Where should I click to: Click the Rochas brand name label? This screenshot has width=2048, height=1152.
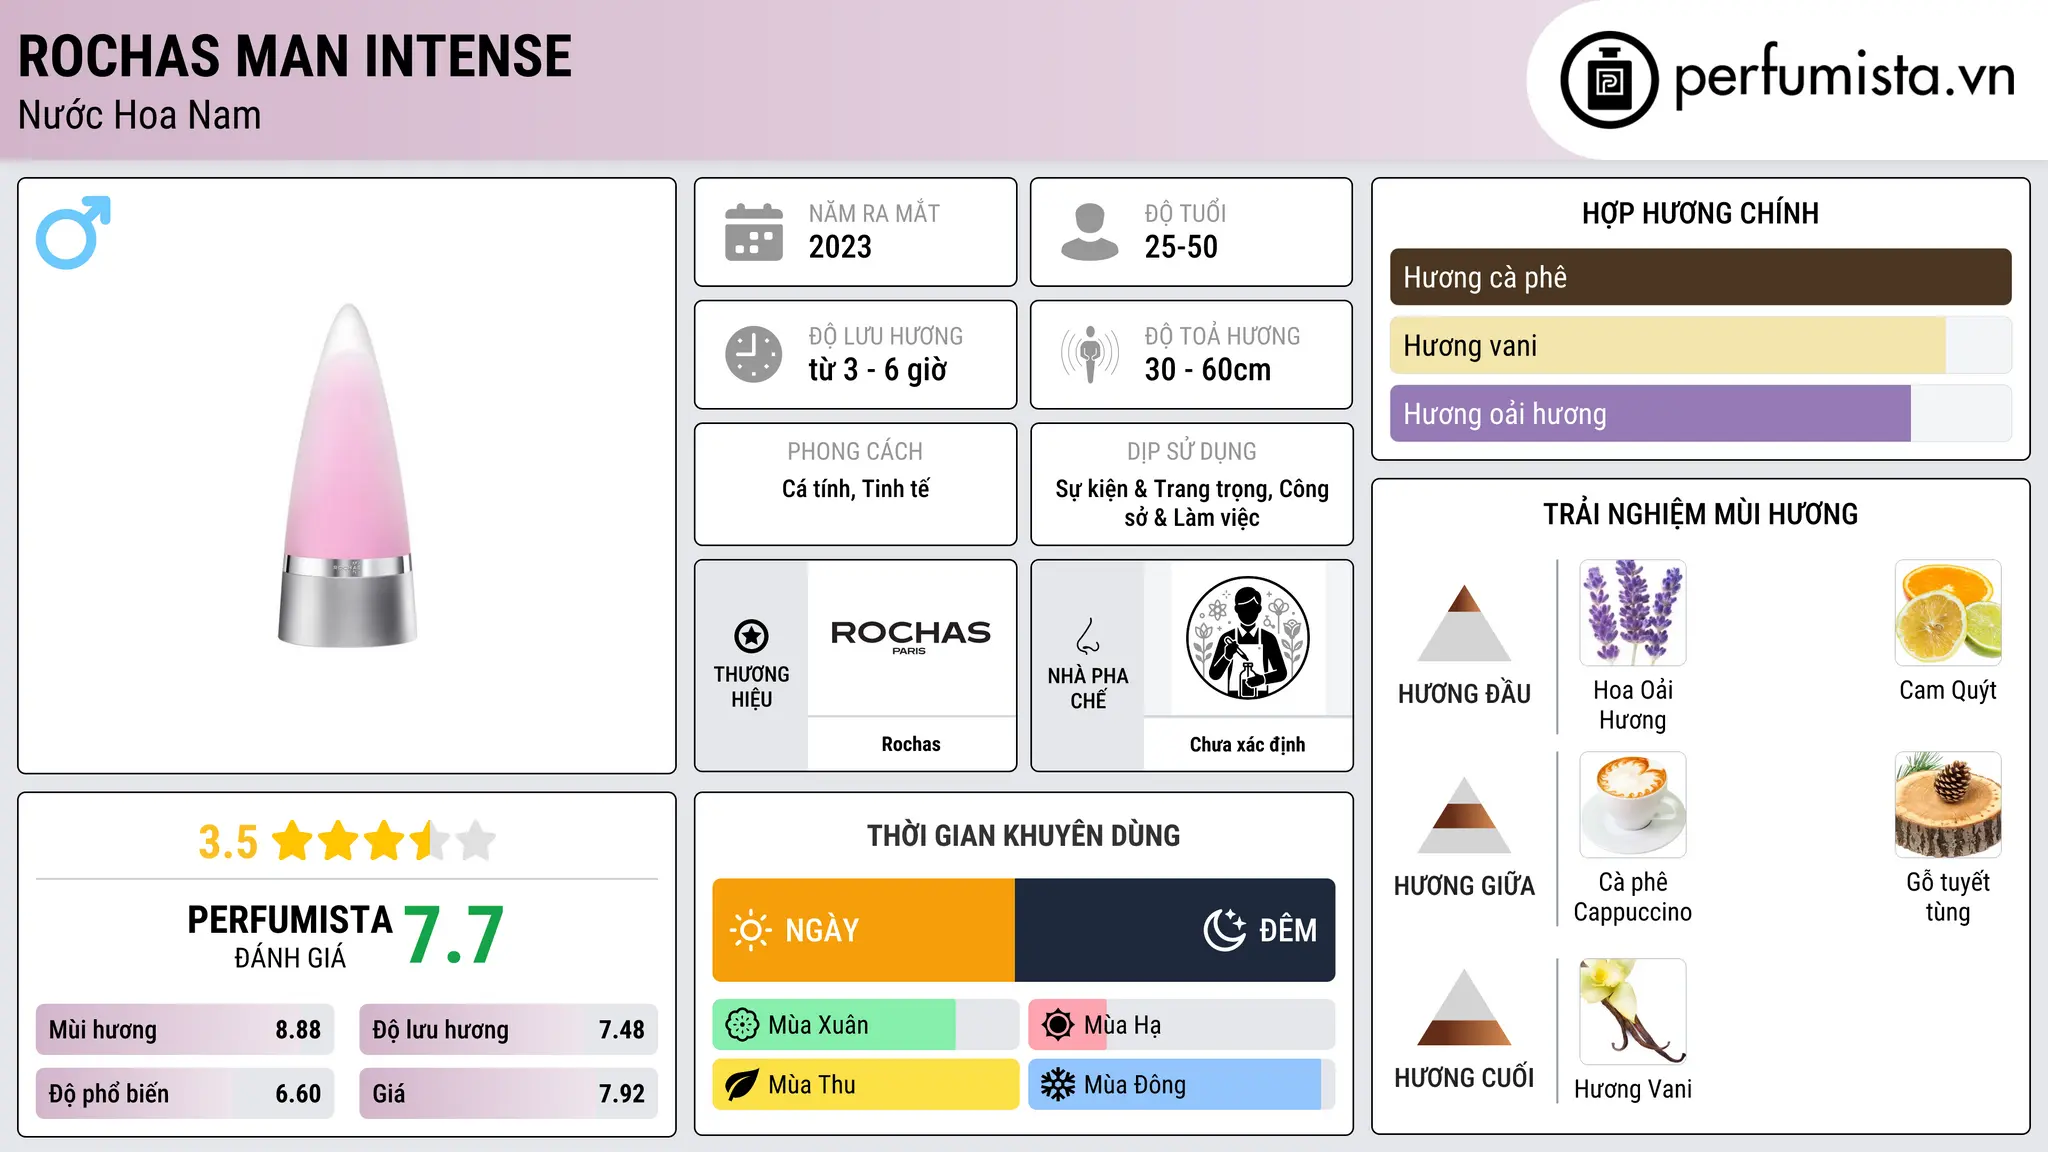911,744
